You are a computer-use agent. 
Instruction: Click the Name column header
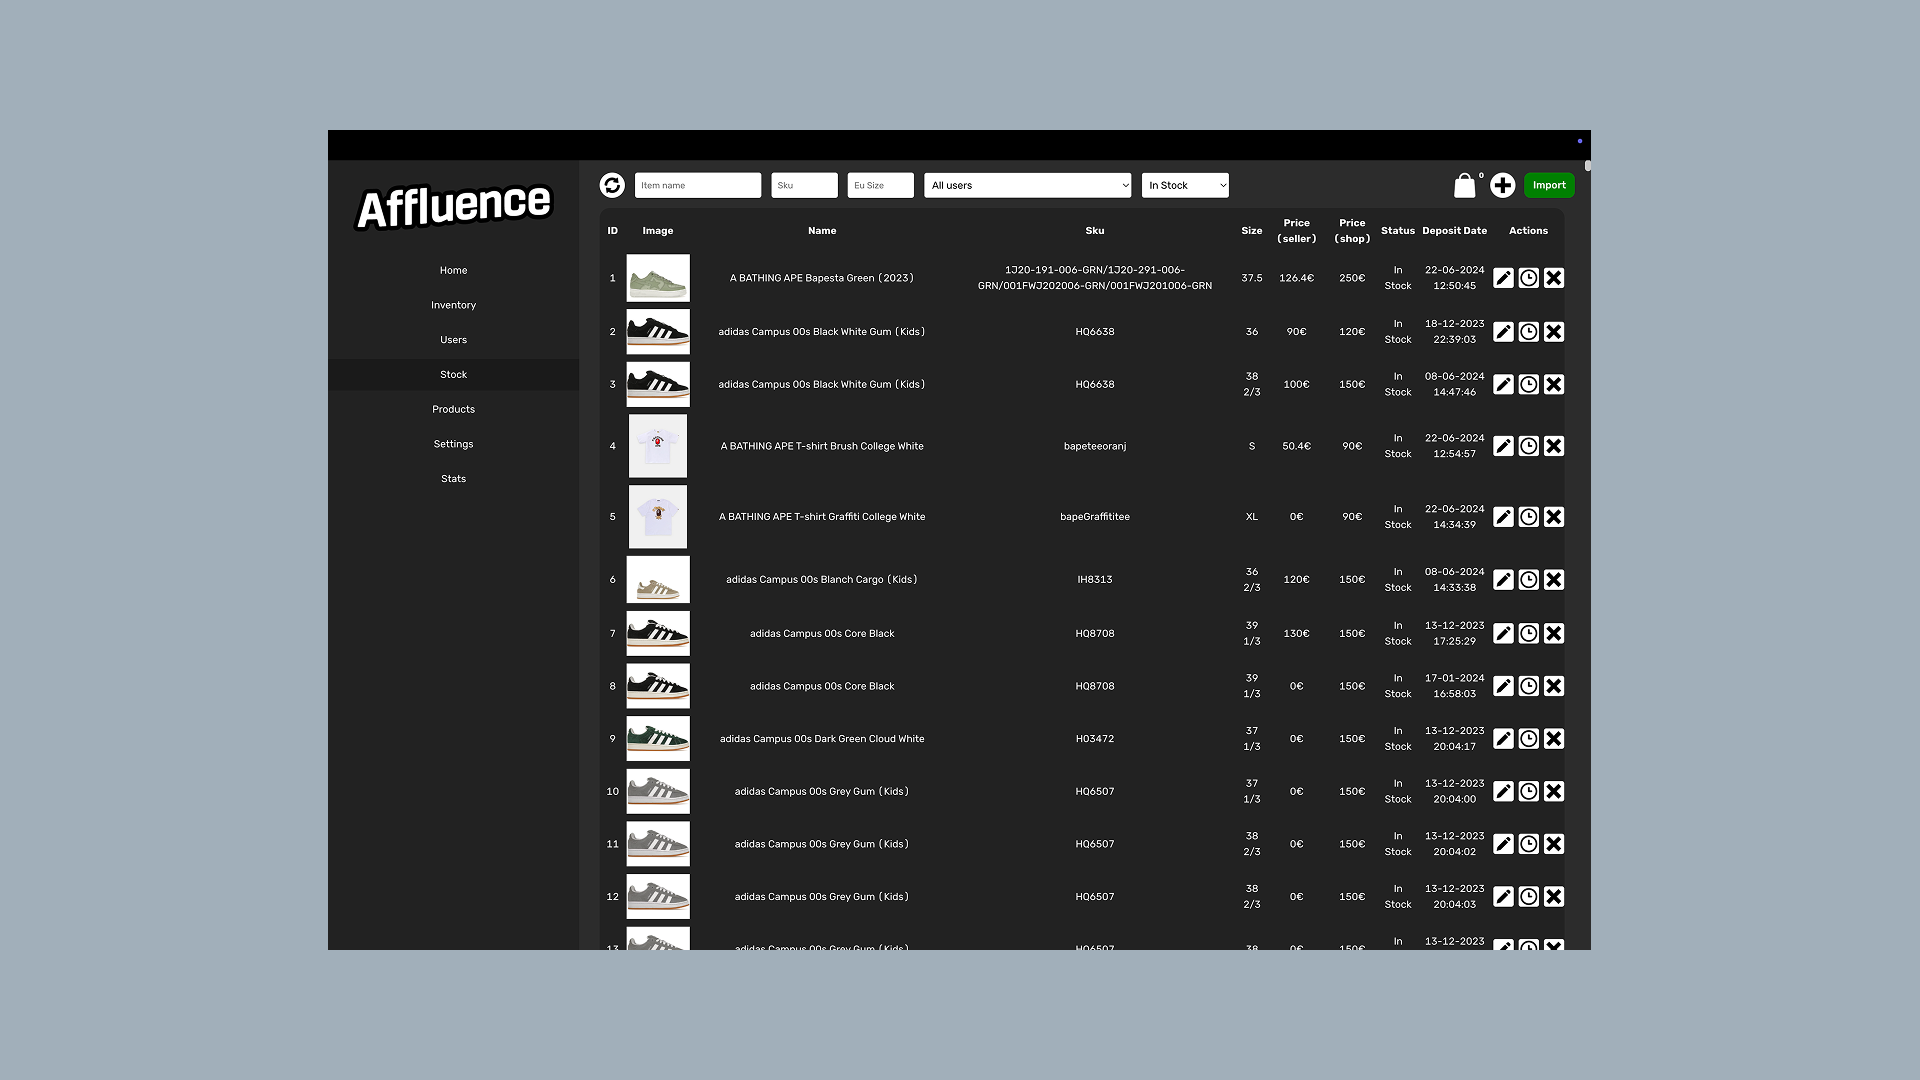tap(822, 231)
